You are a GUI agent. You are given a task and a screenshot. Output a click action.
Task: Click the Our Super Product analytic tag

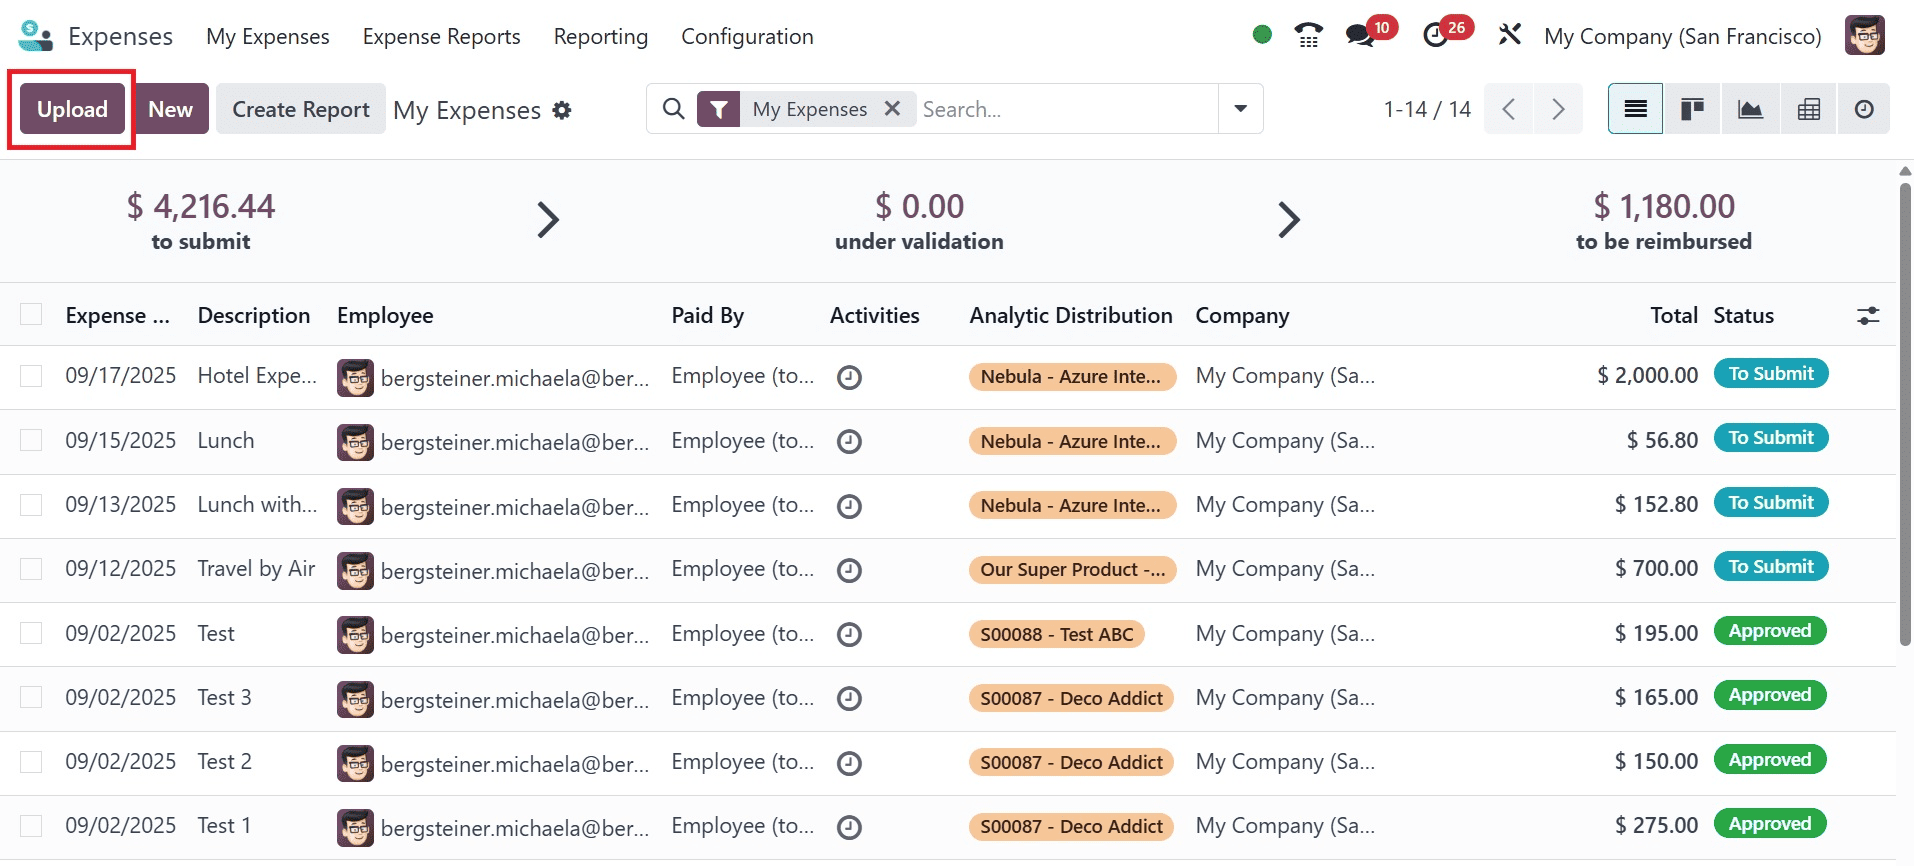1072,570
